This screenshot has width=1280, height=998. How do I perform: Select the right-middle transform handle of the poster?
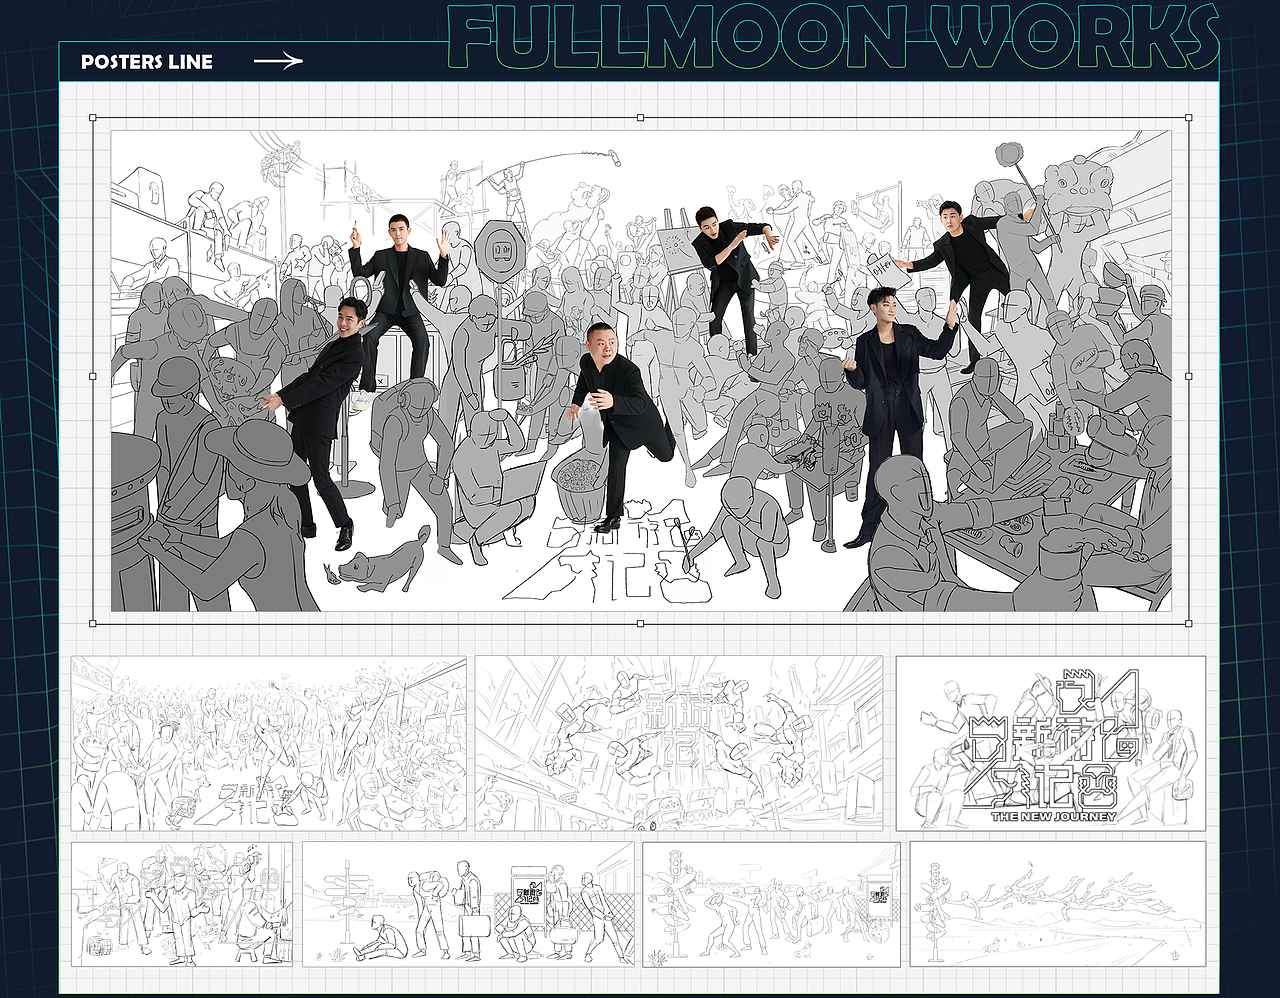[x=1189, y=376]
